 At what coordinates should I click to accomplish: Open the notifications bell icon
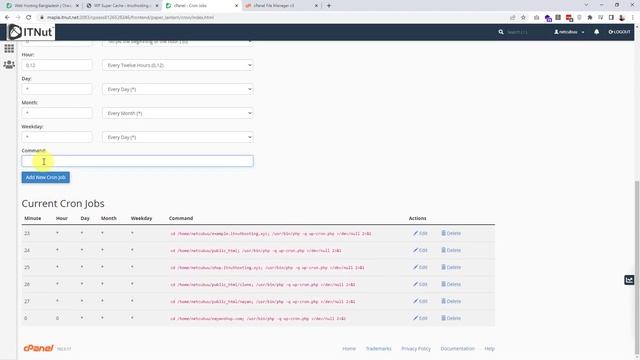(x=596, y=32)
